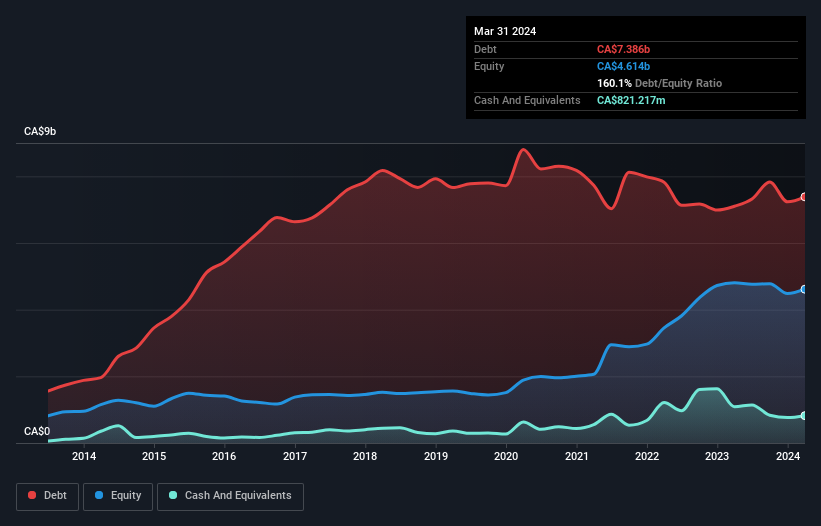This screenshot has width=821, height=526.
Task: Click the 2014 x-axis label
Action: point(84,456)
